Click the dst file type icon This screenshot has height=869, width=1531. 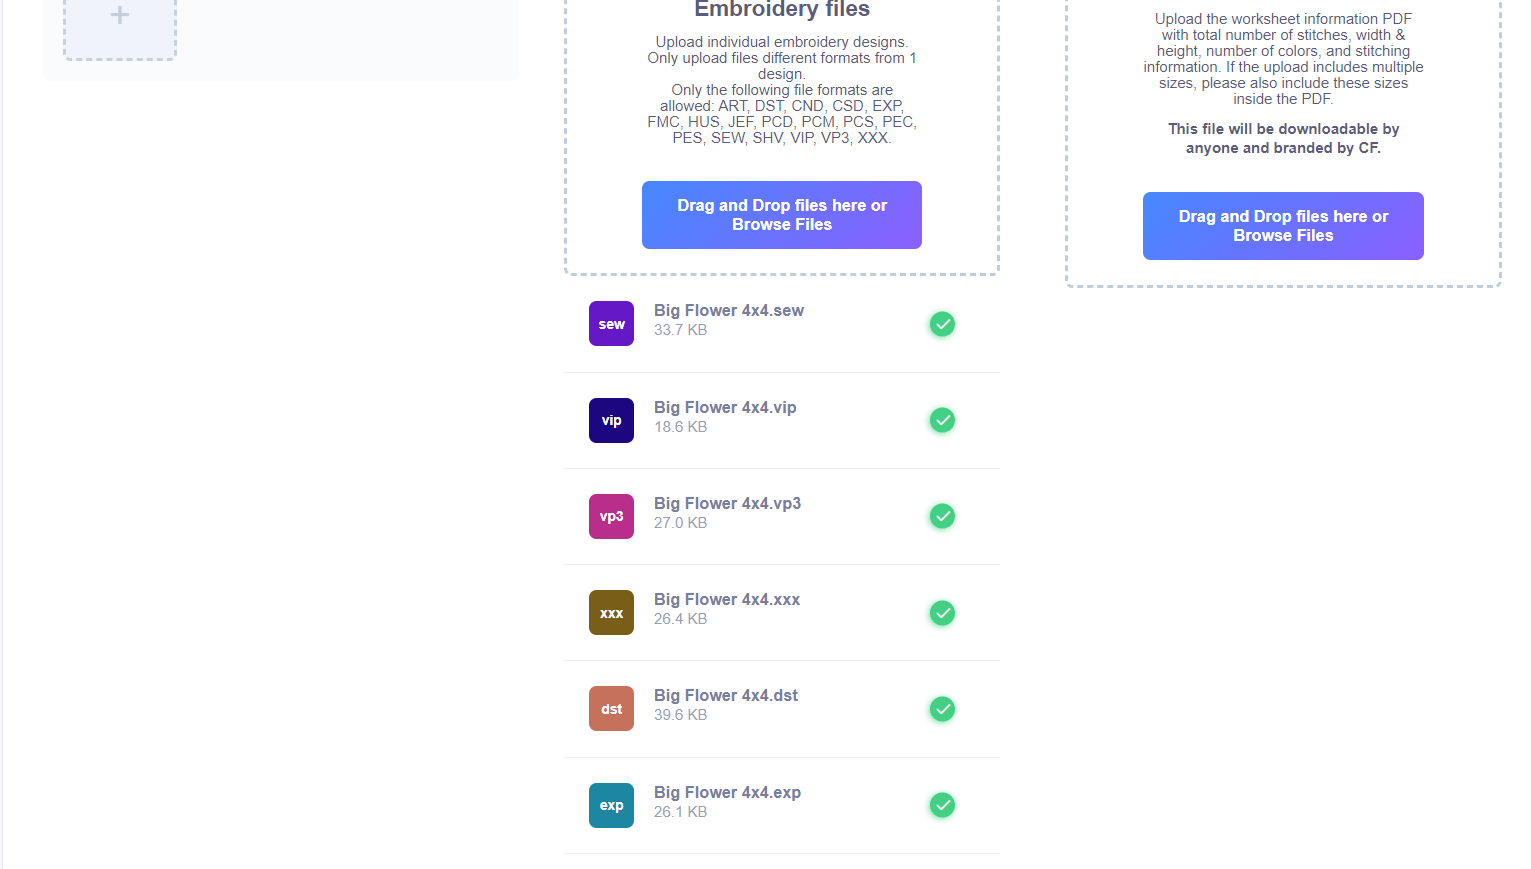tap(611, 709)
